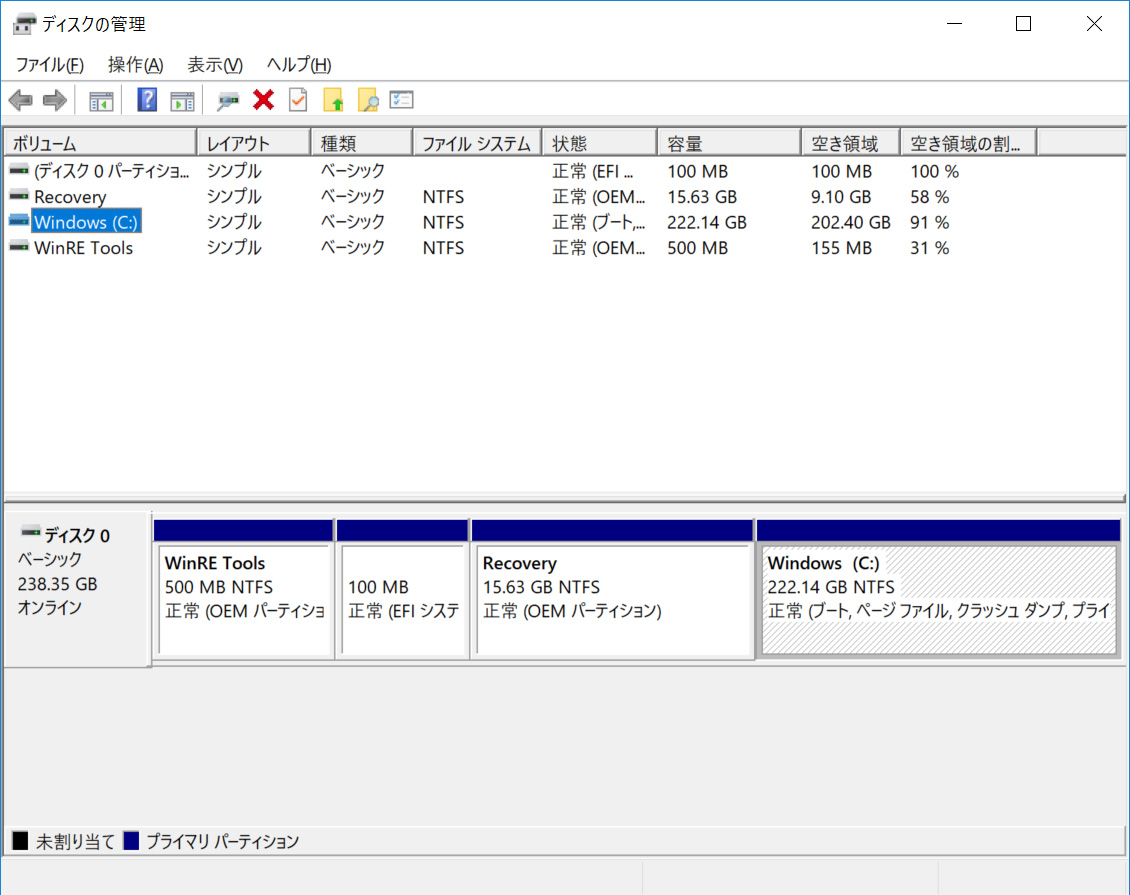Click the view settings list icon
The image size is (1130, 895).
click(x=401, y=99)
